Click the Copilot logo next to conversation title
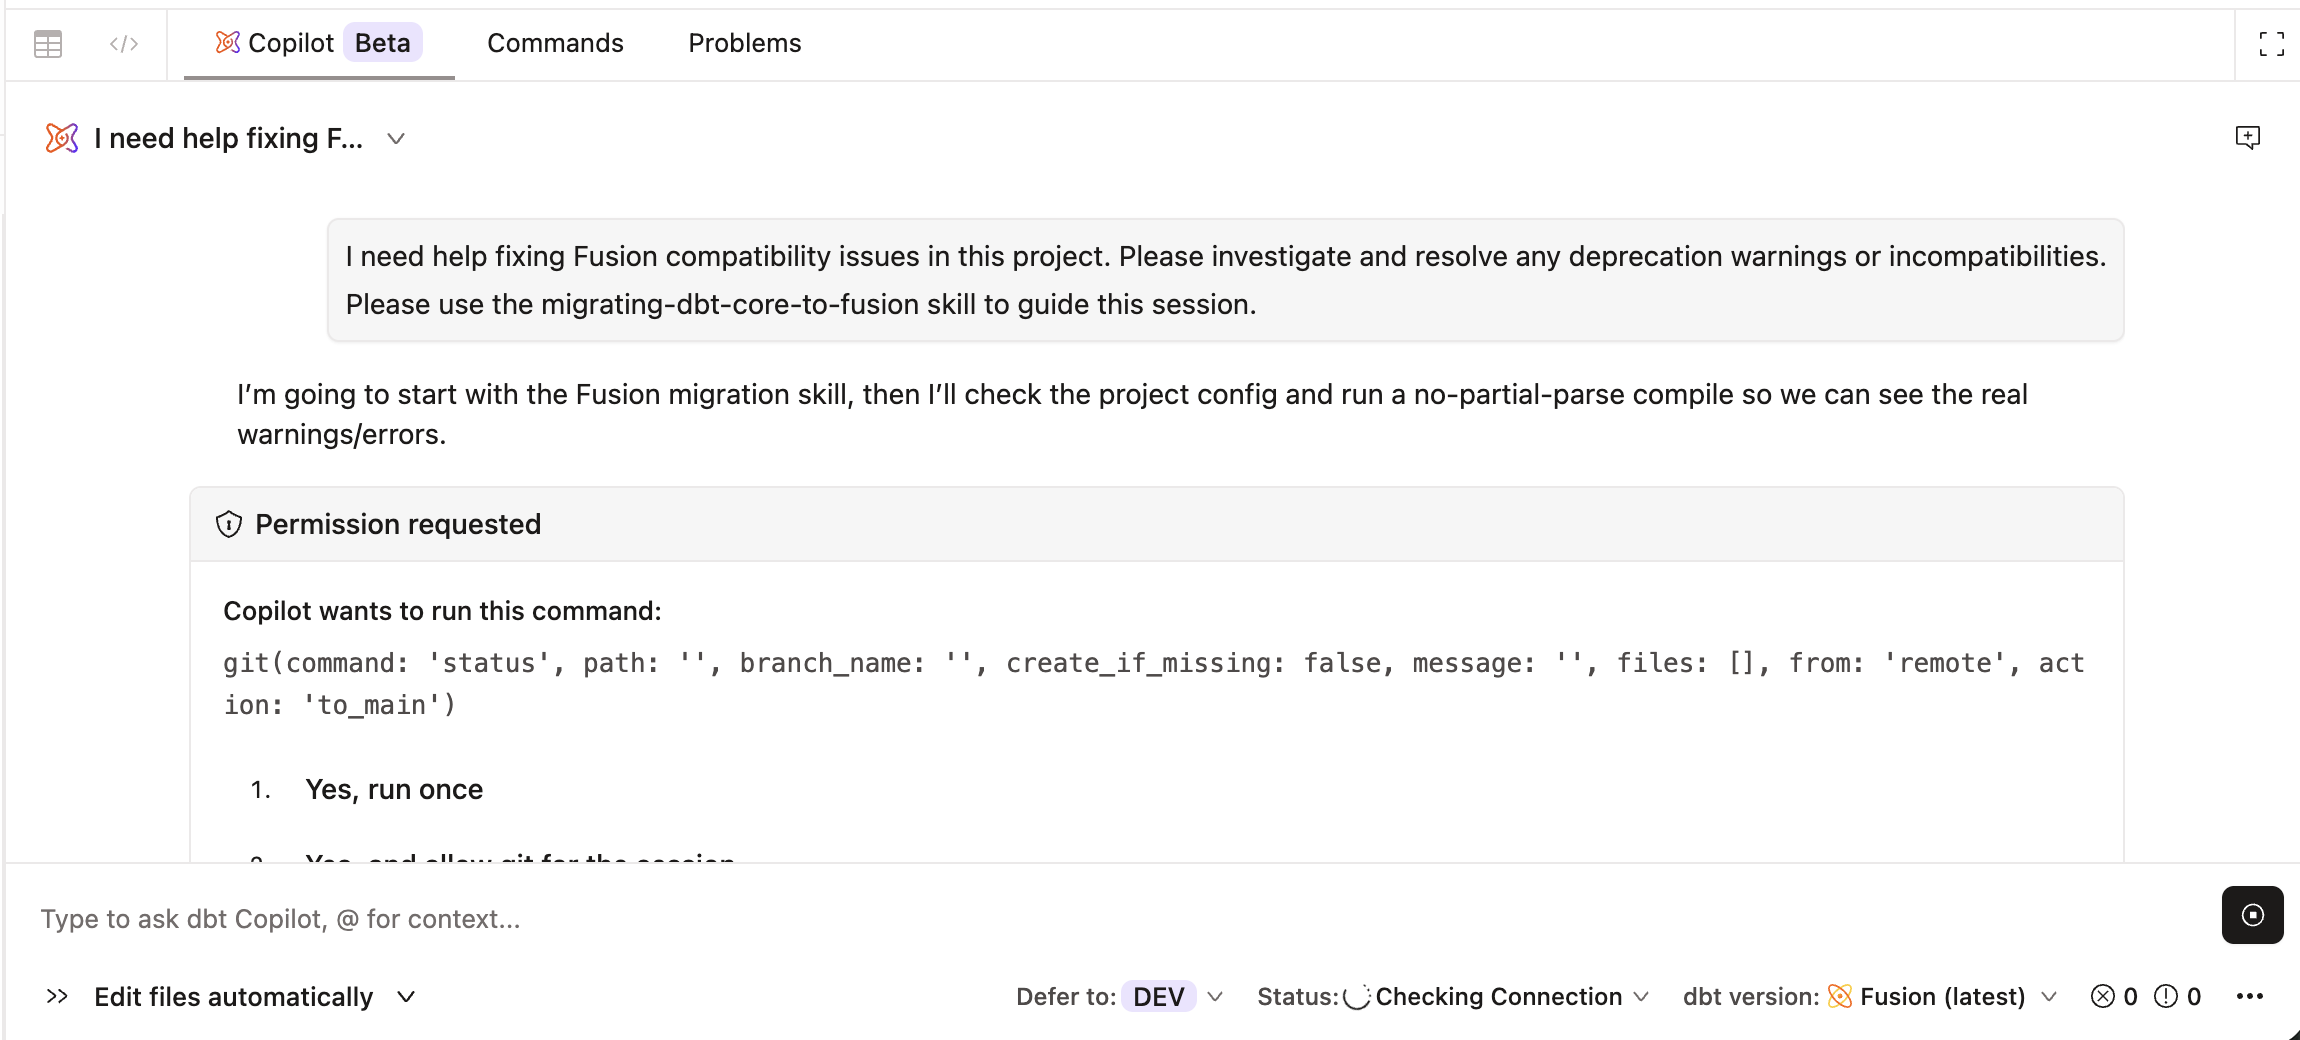This screenshot has height=1040, width=2300. point(62,138)
